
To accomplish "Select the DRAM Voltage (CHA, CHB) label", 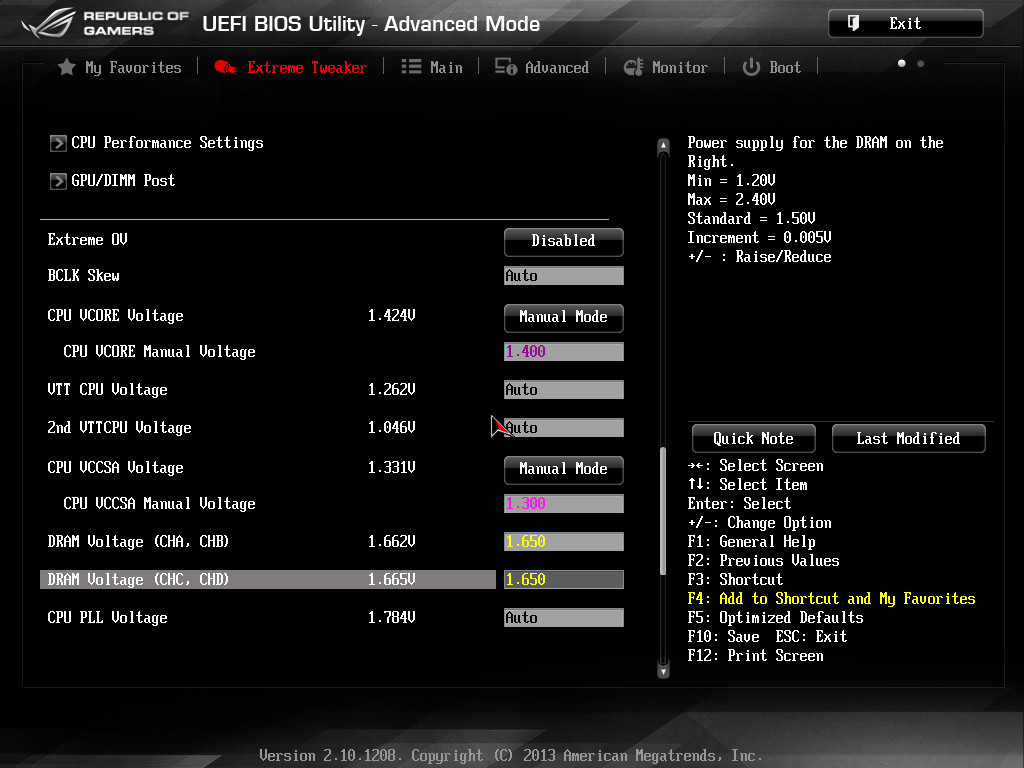I will coord(138,541).
